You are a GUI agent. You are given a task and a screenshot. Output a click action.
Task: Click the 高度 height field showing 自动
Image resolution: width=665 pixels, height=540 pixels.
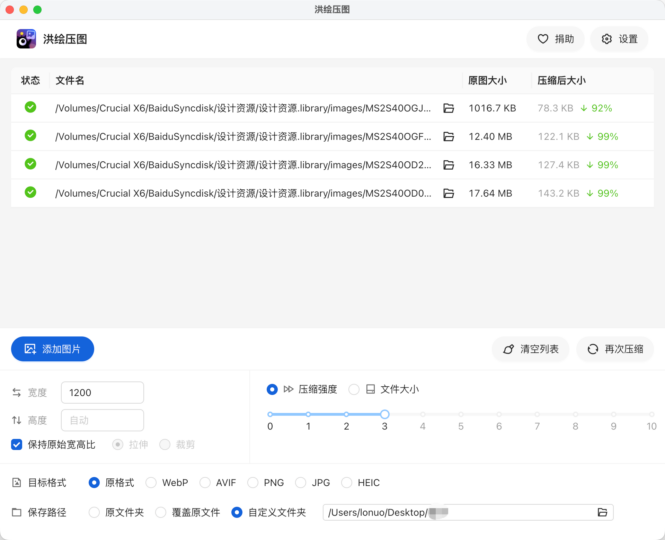tap(102, 420)
